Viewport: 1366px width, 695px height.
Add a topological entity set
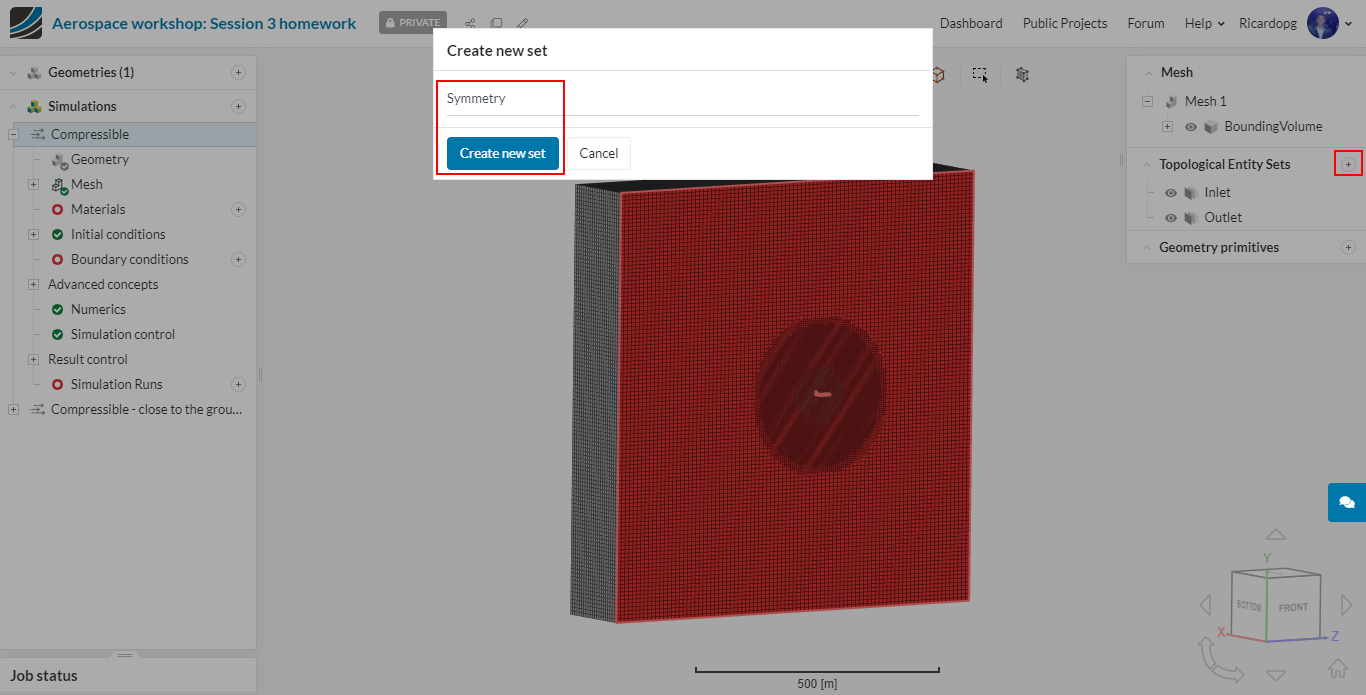(x=1348, y=164)
